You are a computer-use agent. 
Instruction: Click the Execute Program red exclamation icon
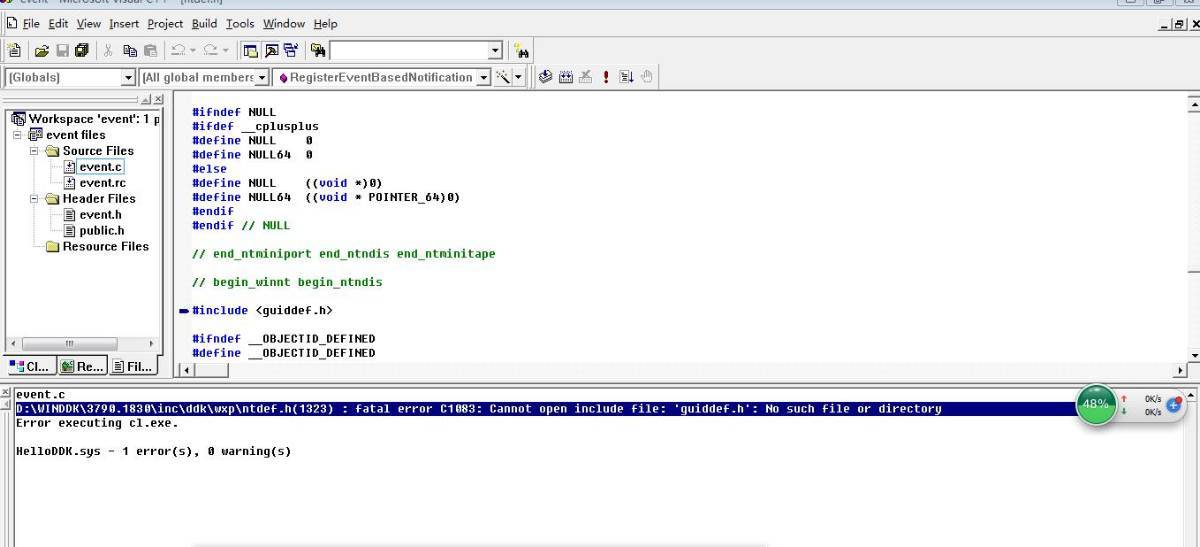[606, 77]
